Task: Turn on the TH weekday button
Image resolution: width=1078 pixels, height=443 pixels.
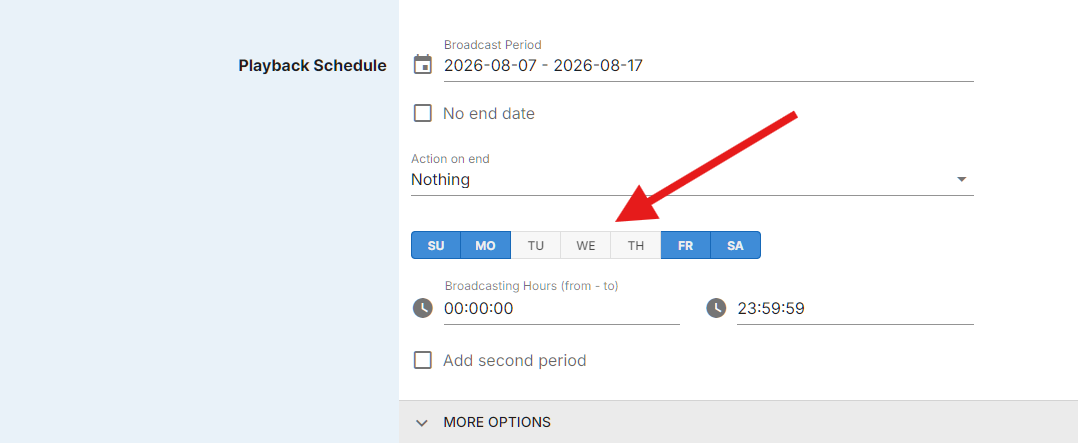Action: (x=636, y=246)
